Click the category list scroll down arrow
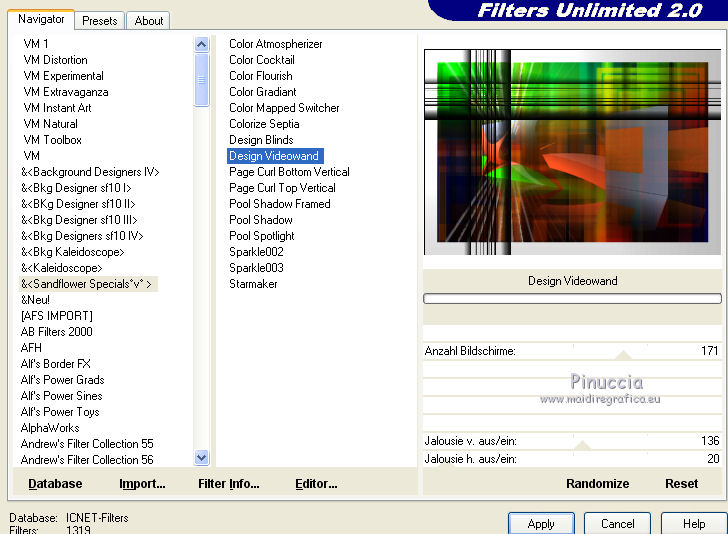Viewport: 728px width, 534px height. [x=202, y=457]
